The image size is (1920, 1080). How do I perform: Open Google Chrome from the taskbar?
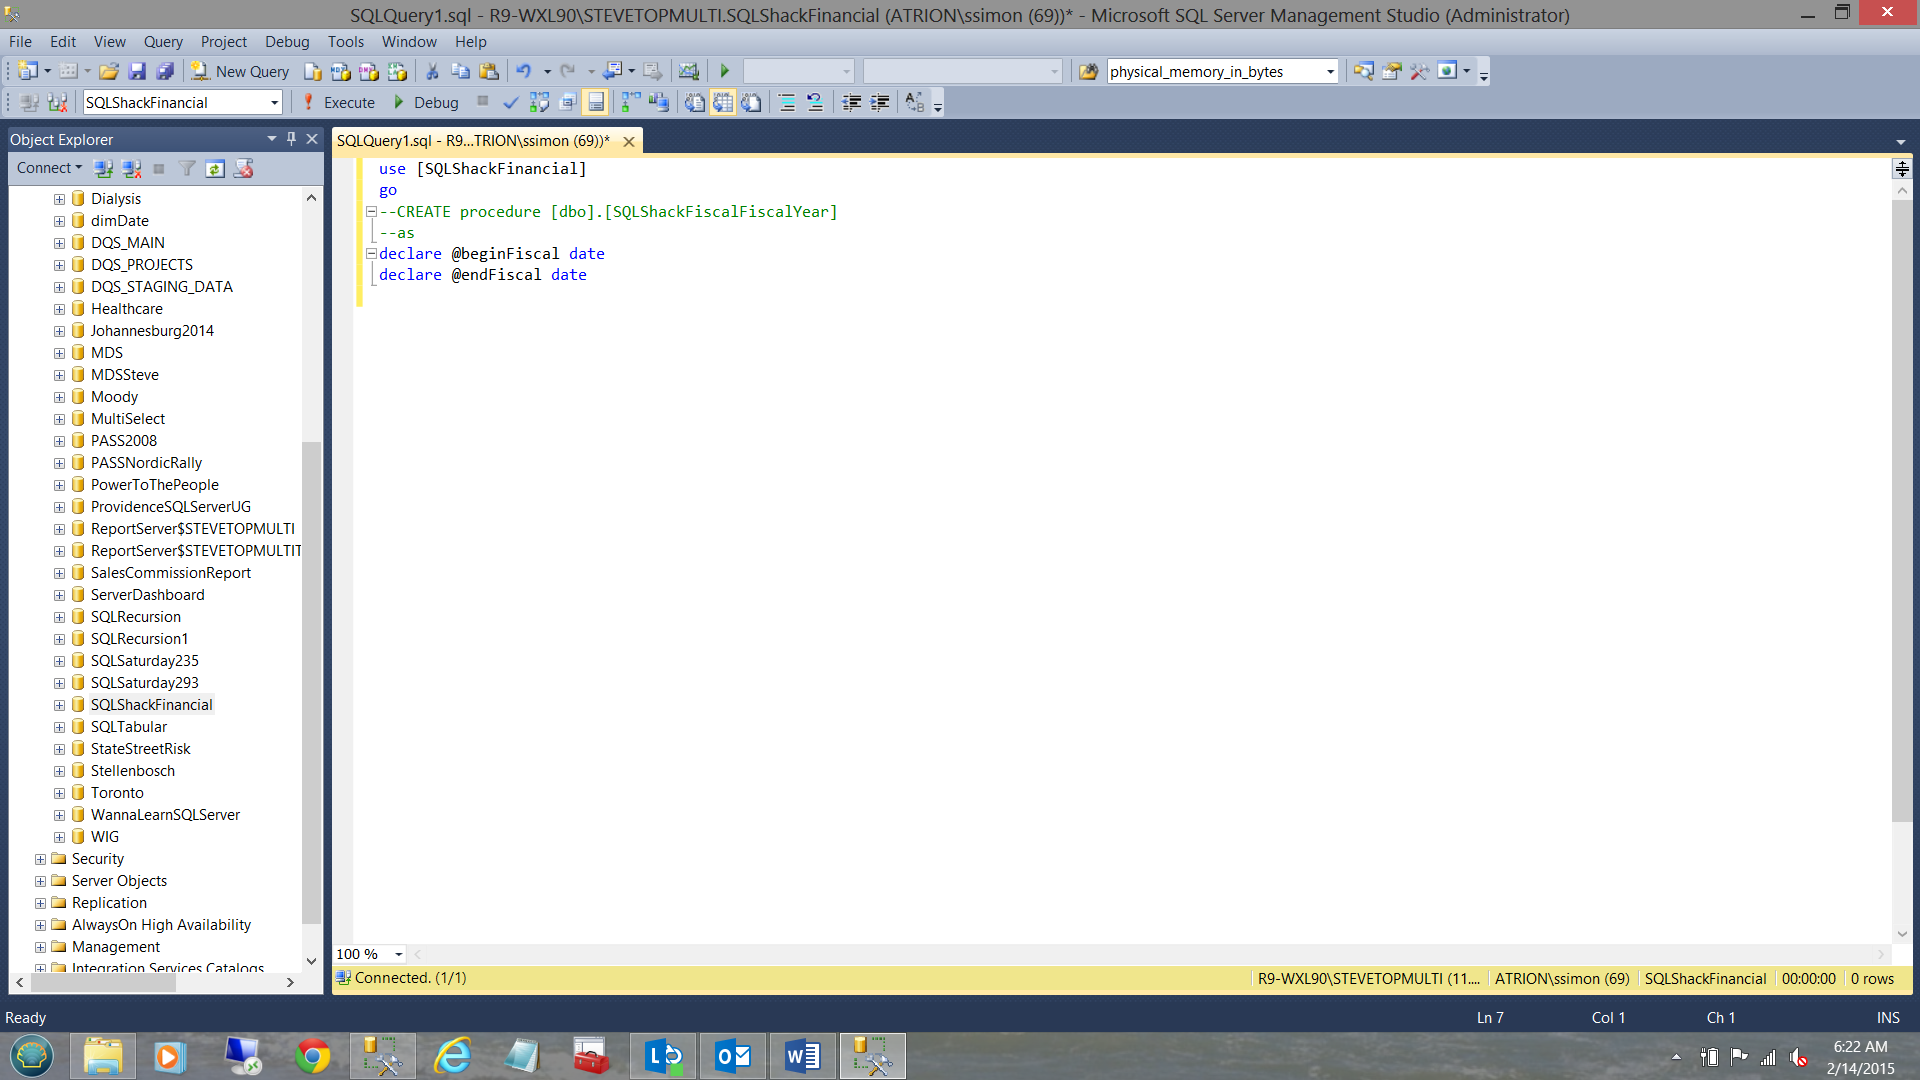pyautogui.click(x=312, y=1056)
